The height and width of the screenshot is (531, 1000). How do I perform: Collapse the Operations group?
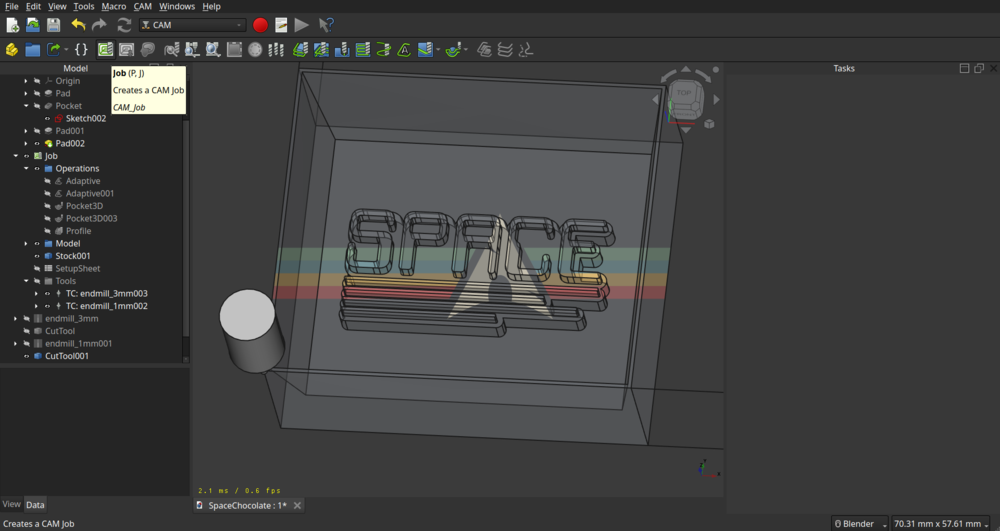click(x=26, y=168)
